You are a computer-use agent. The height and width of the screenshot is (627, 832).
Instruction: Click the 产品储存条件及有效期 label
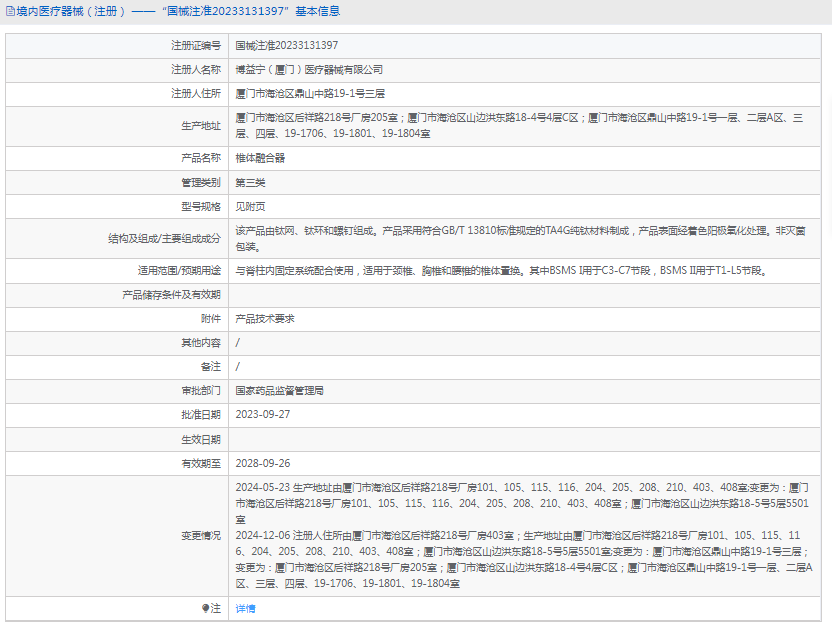point(171,295)
